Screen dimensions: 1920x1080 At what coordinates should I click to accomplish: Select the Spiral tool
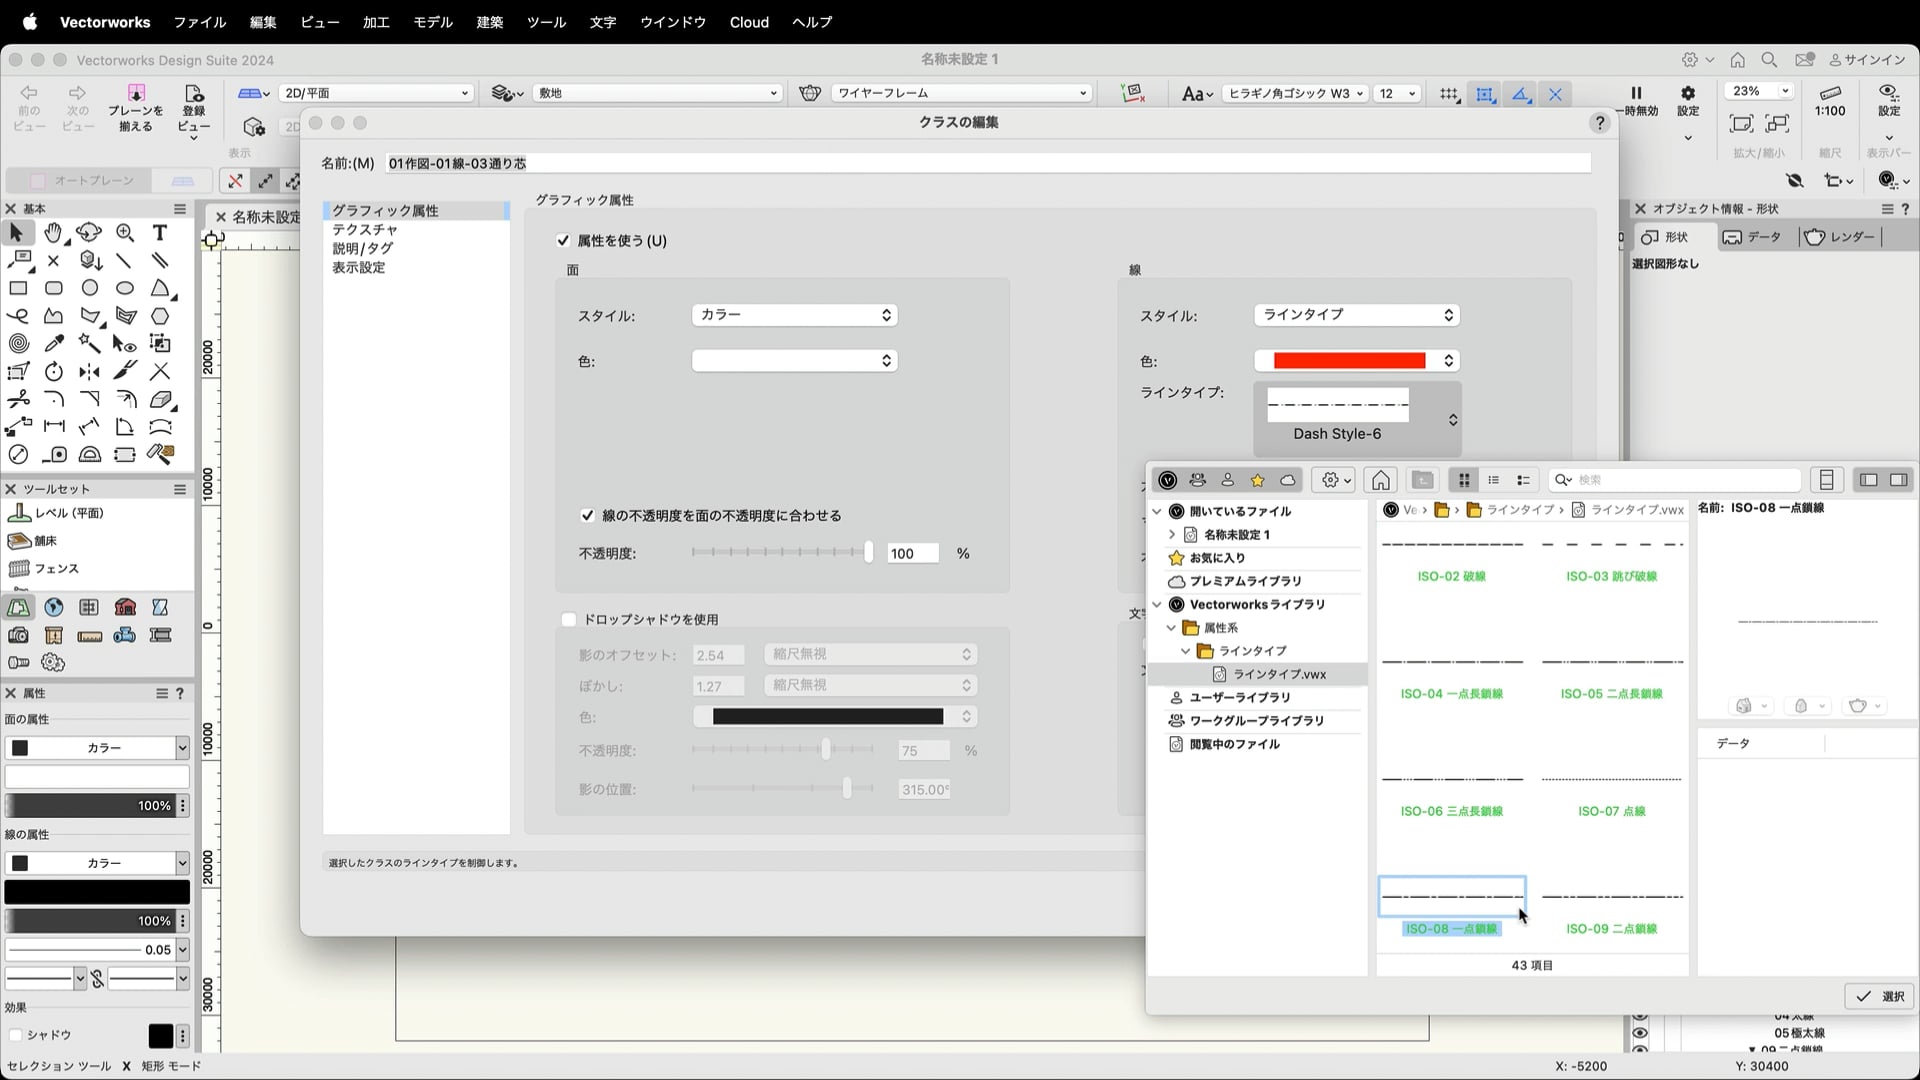[x=18, y=344]
